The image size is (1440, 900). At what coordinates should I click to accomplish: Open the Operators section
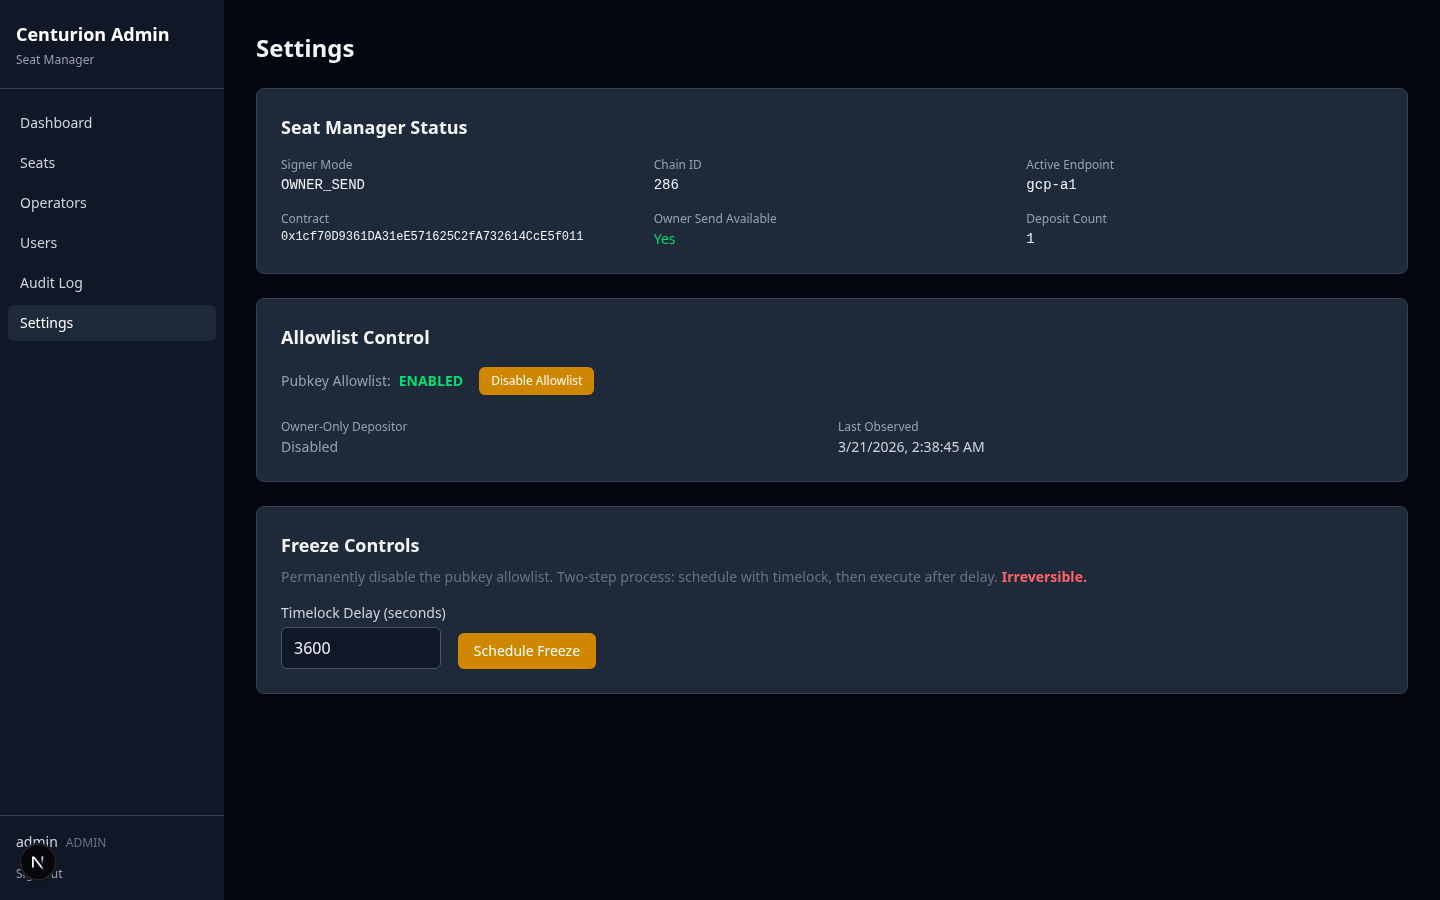click(53, 202)
